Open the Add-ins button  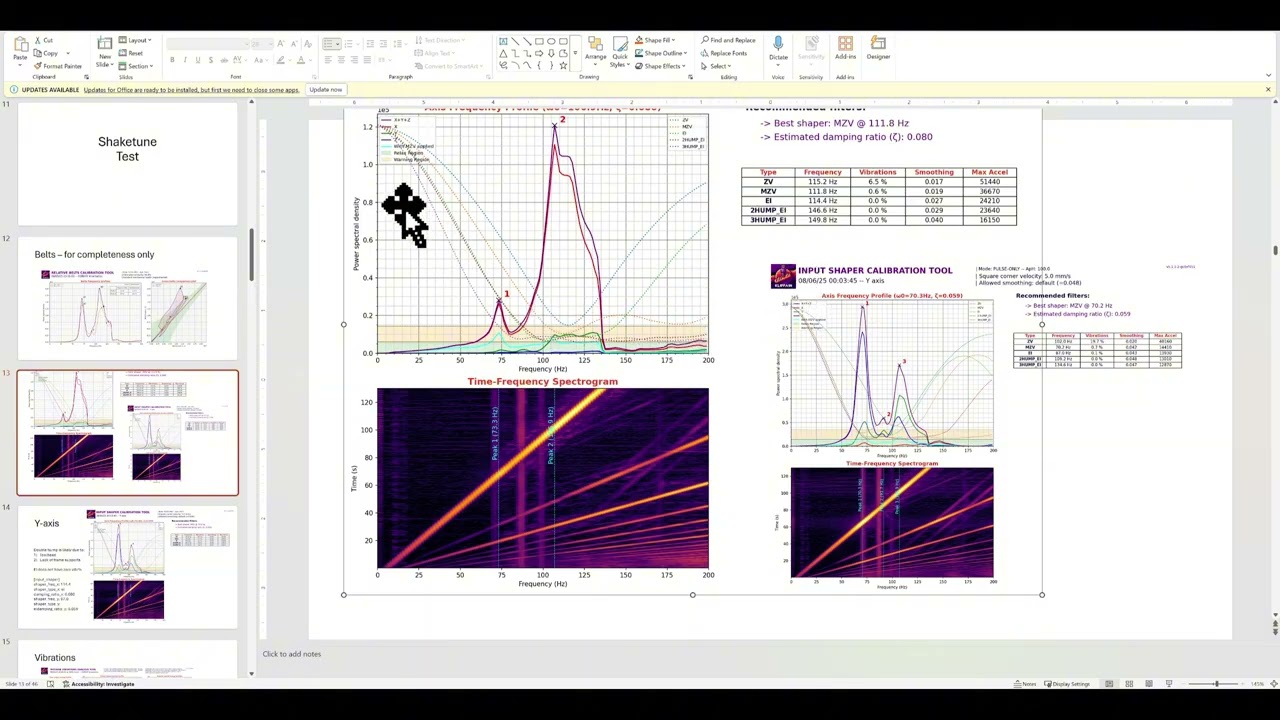point(845,47)
